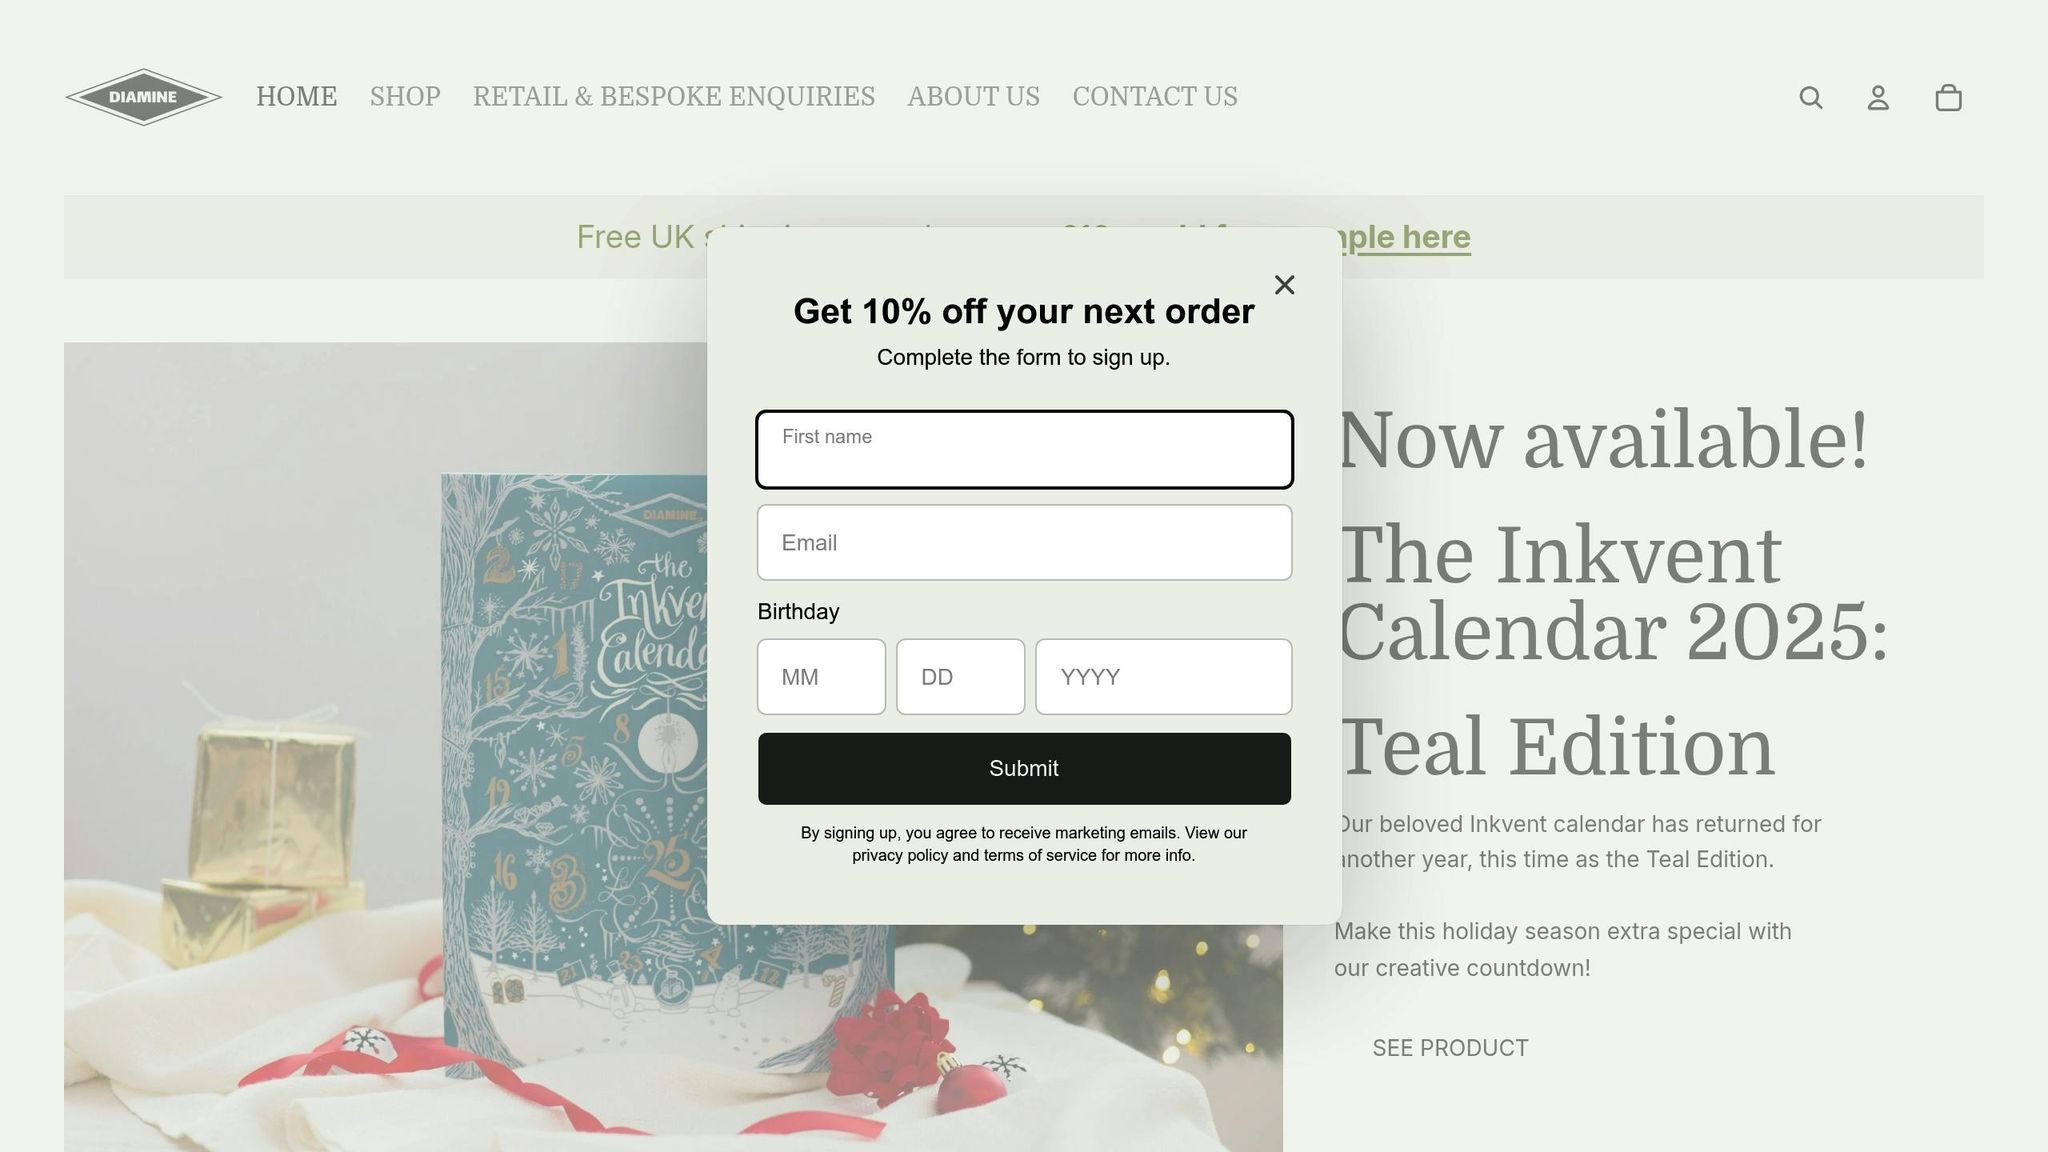Open the site search icon
Screen dimensions: 2048x1152
click(1811, 97)
